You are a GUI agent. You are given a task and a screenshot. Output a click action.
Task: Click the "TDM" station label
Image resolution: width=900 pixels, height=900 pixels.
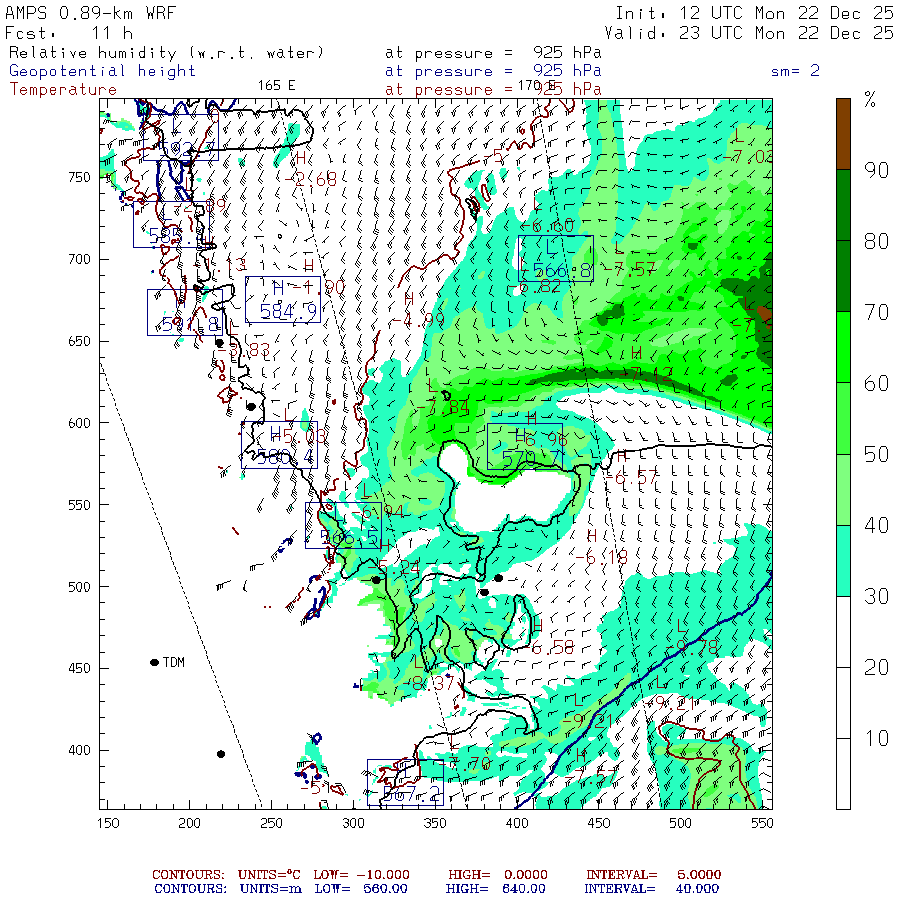point(173,662)
